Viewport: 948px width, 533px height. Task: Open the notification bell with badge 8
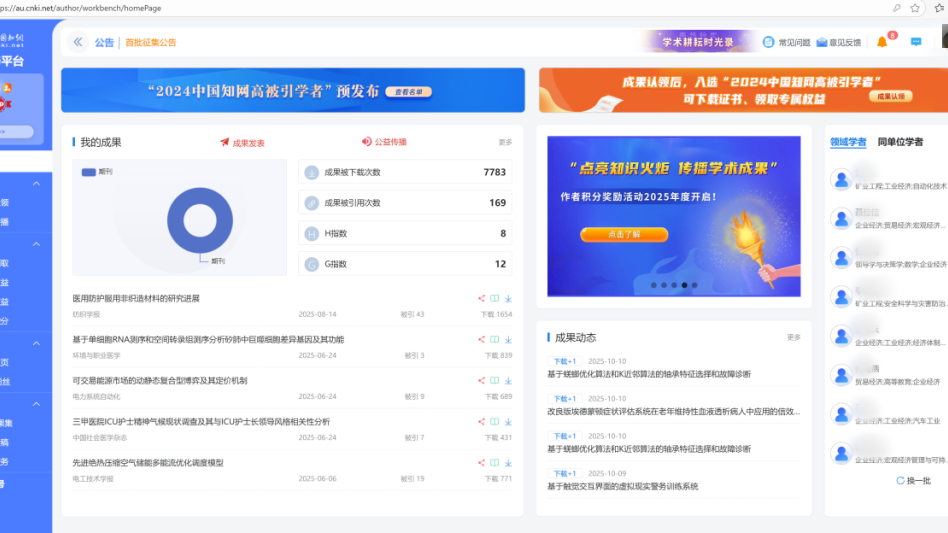pyautogui.click(x=882, y=42)
